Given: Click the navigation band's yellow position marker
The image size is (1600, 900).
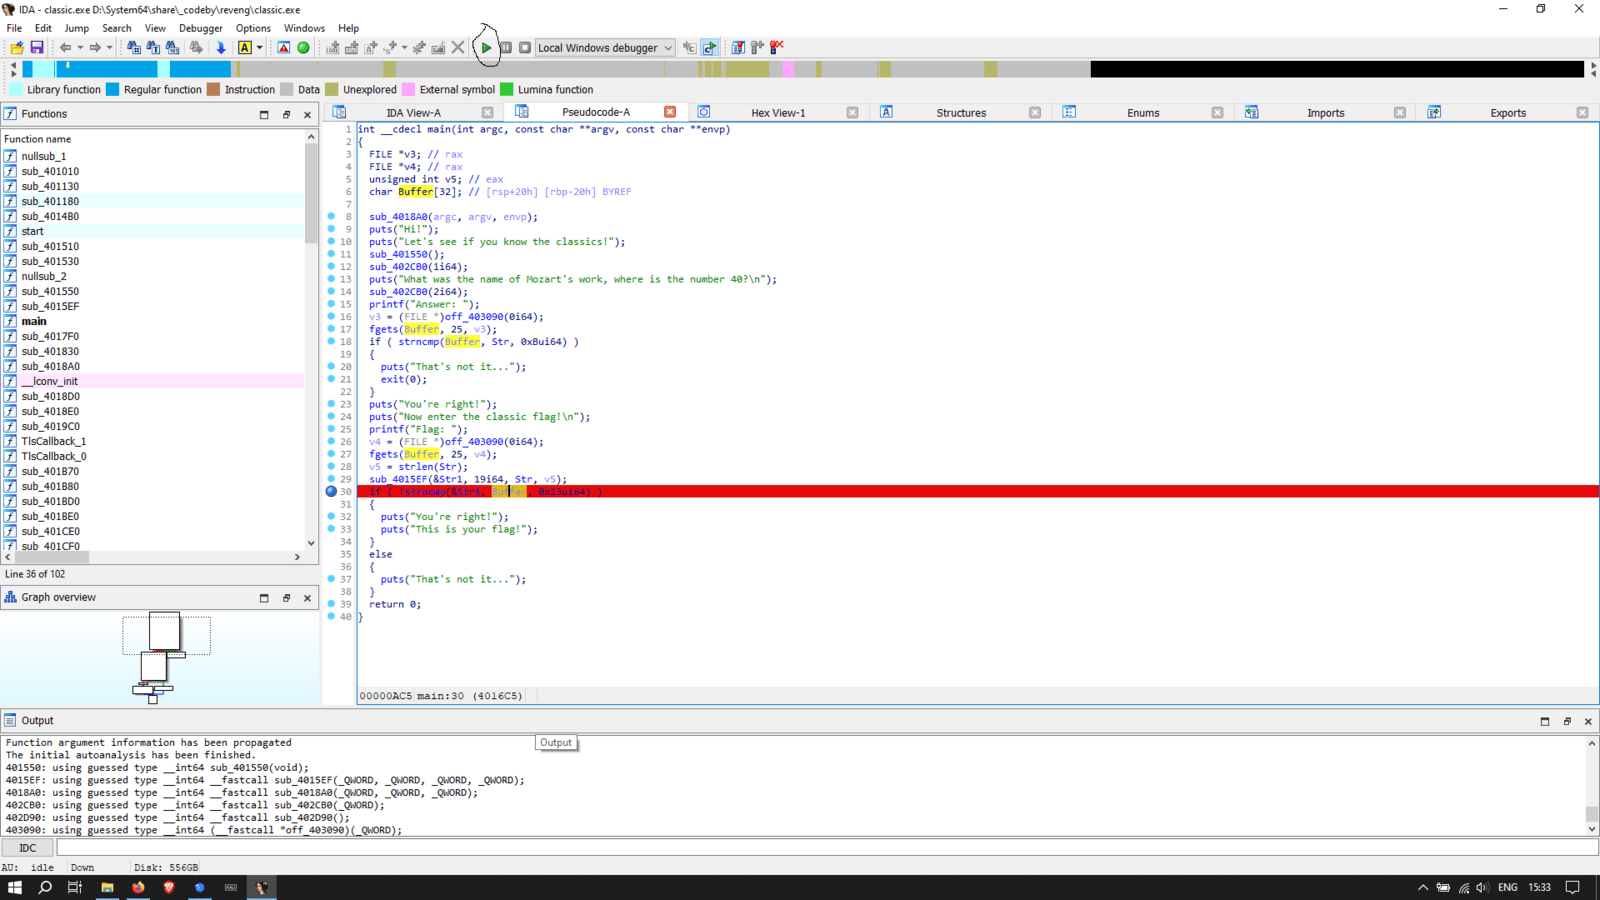Looking at the screenshot, I should click(x=68, y=66).
